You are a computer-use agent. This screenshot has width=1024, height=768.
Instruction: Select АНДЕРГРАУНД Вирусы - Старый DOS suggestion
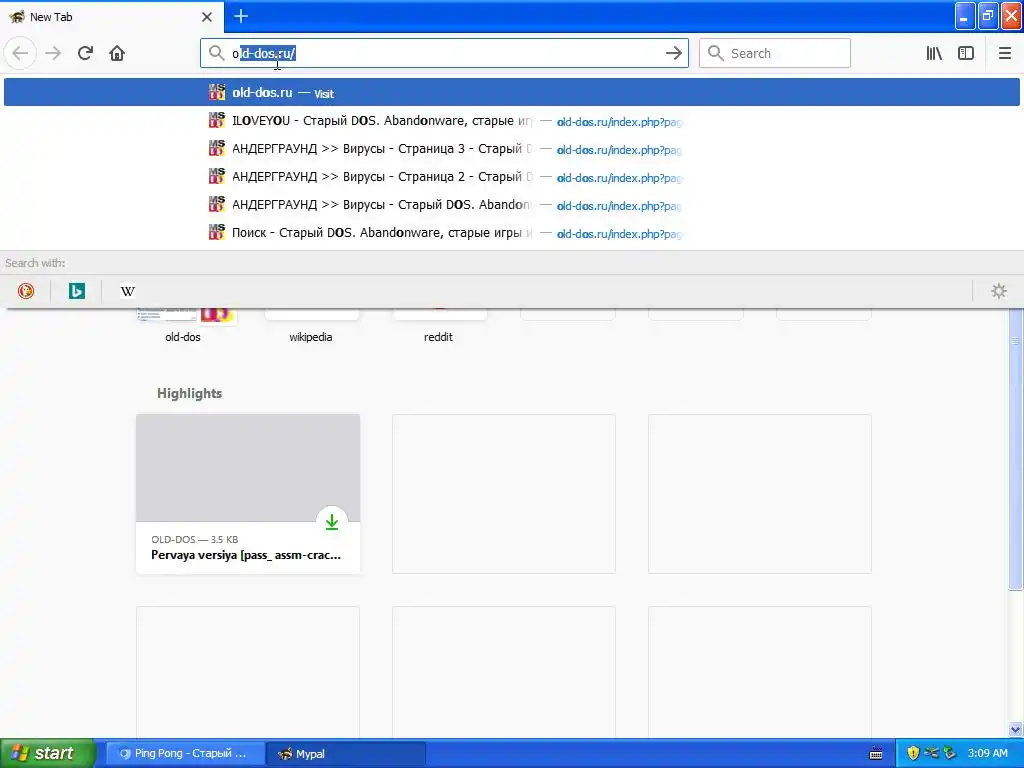pos(511,205)
